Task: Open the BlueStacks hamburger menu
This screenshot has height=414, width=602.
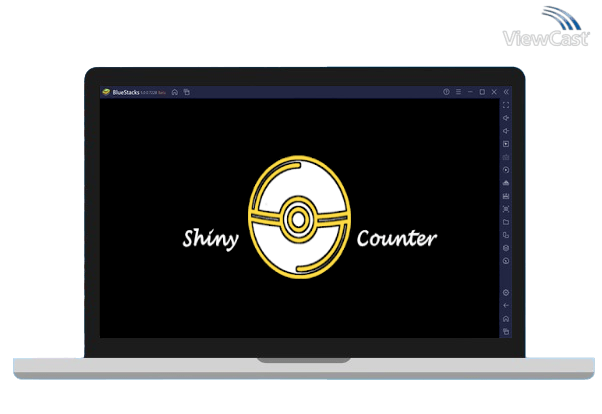Action: [x=458, y=92]
